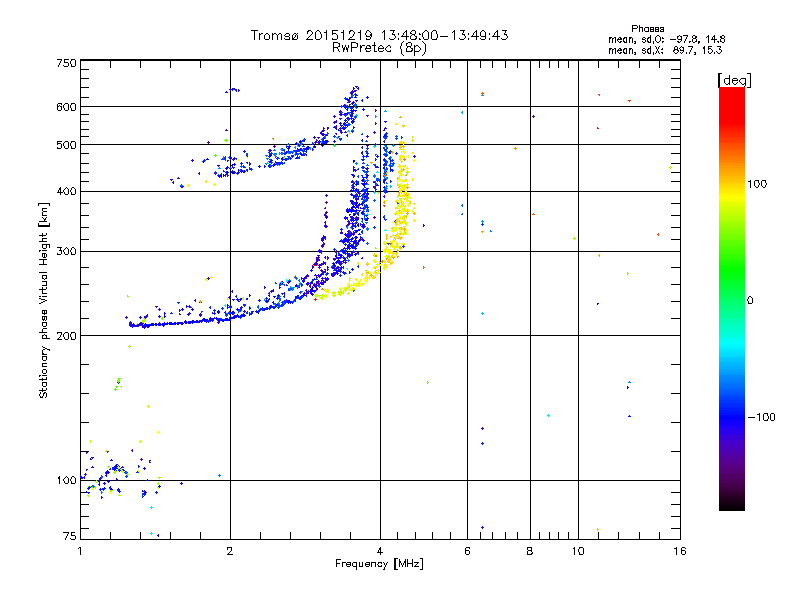800x600 pixels.
Task: Click the colorbar label '-100'
Action: (761, 417)
